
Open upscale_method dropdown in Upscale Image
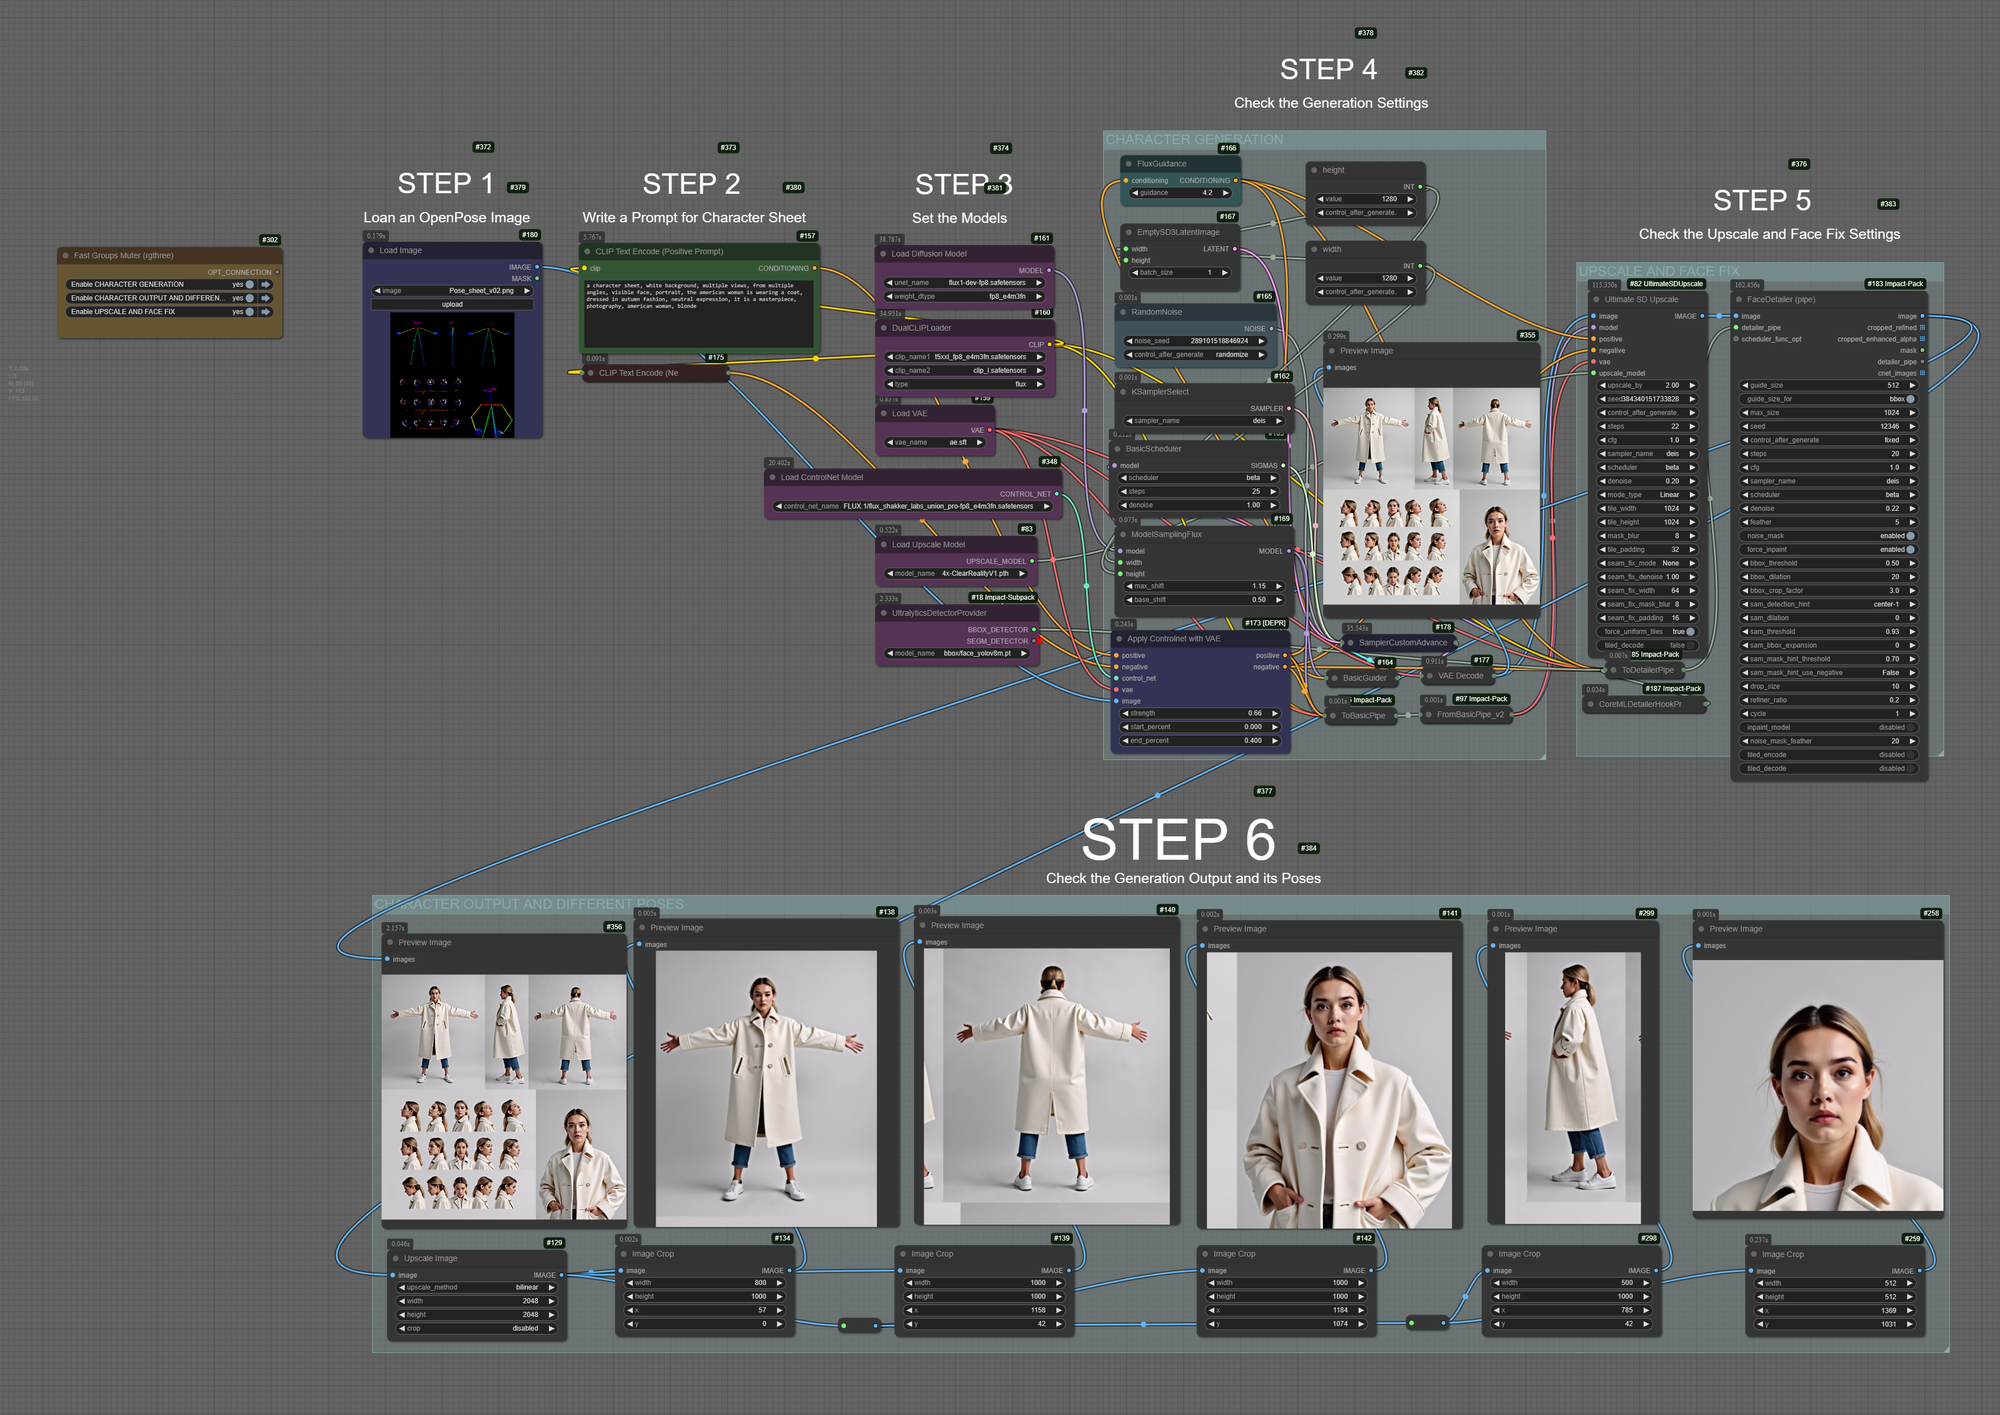click(x=477, y=1288)
